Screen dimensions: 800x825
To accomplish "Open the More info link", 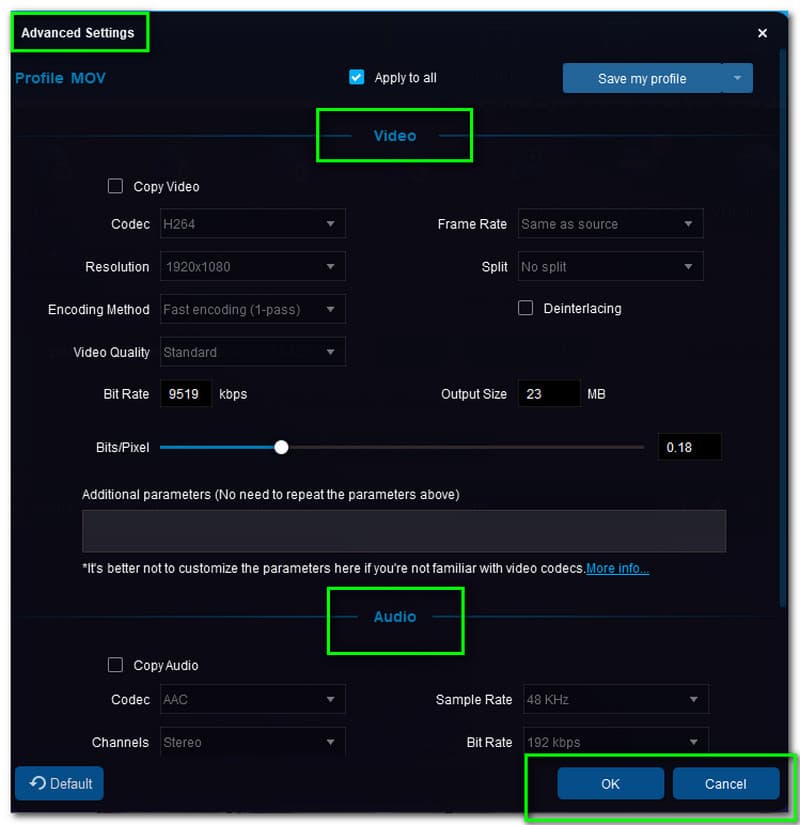I will tap(617, 568).
